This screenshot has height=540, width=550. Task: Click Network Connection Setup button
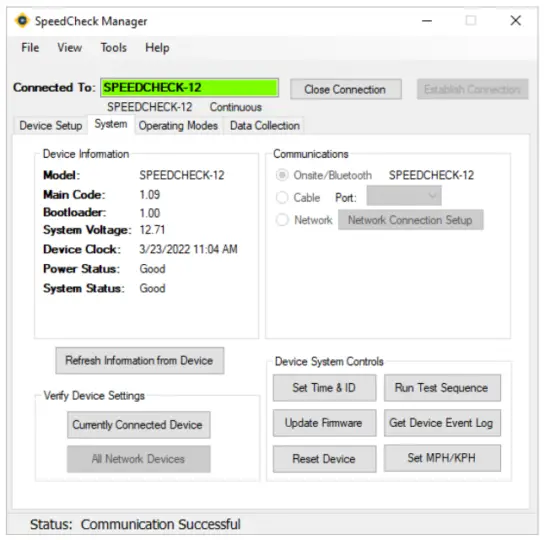point(410,220)
